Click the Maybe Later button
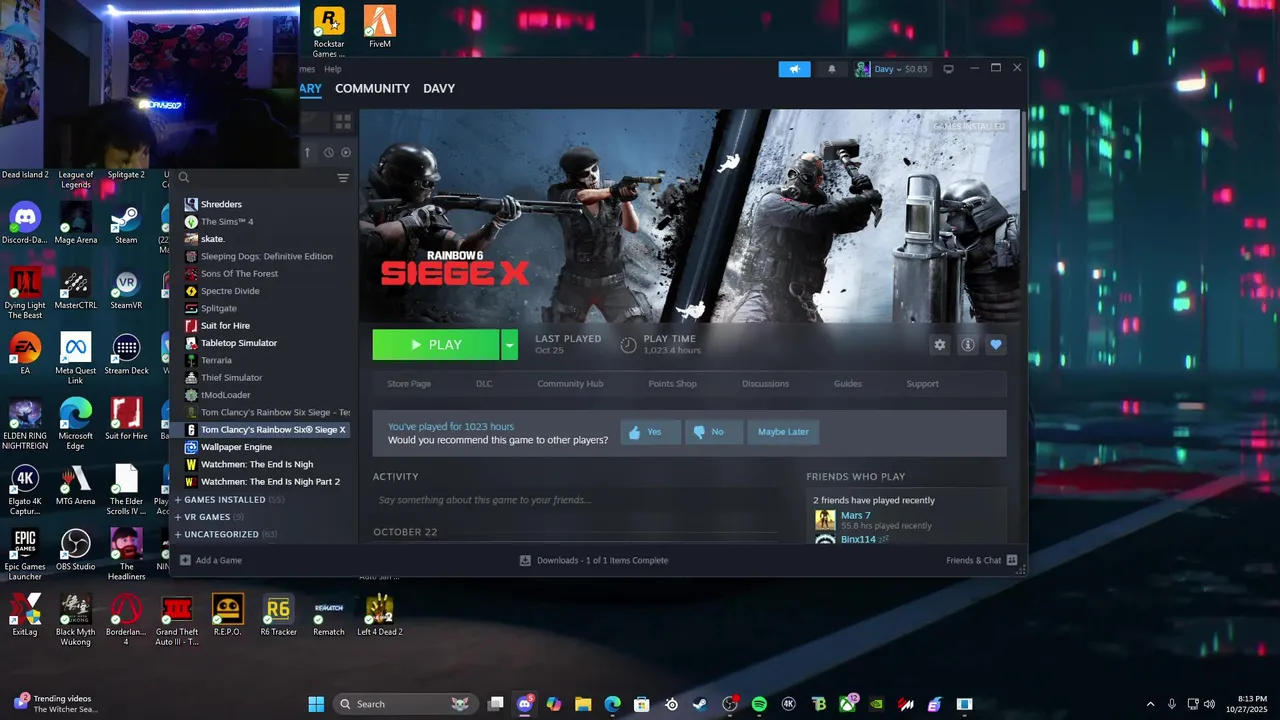The height and width of the screenshot is (720, 1280). (783, 432)
